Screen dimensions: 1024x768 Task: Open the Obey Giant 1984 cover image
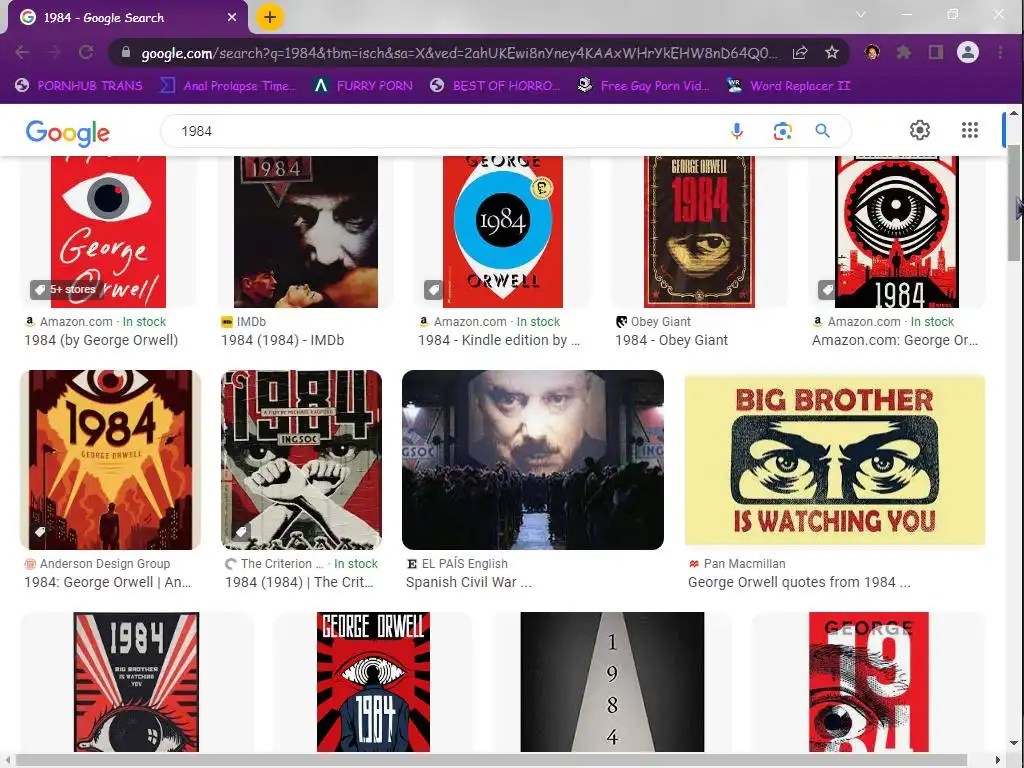pos(699,232)
